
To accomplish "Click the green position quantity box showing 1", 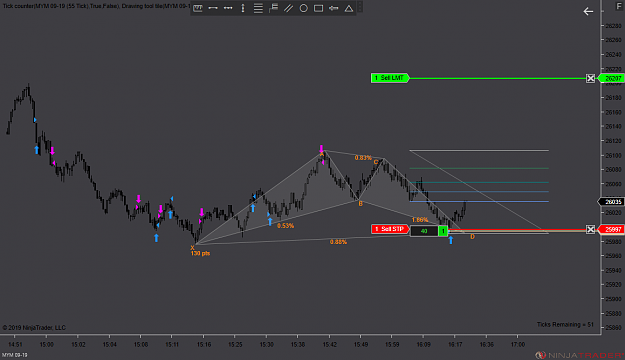I will pyautogui.click(x=443, y=231).
